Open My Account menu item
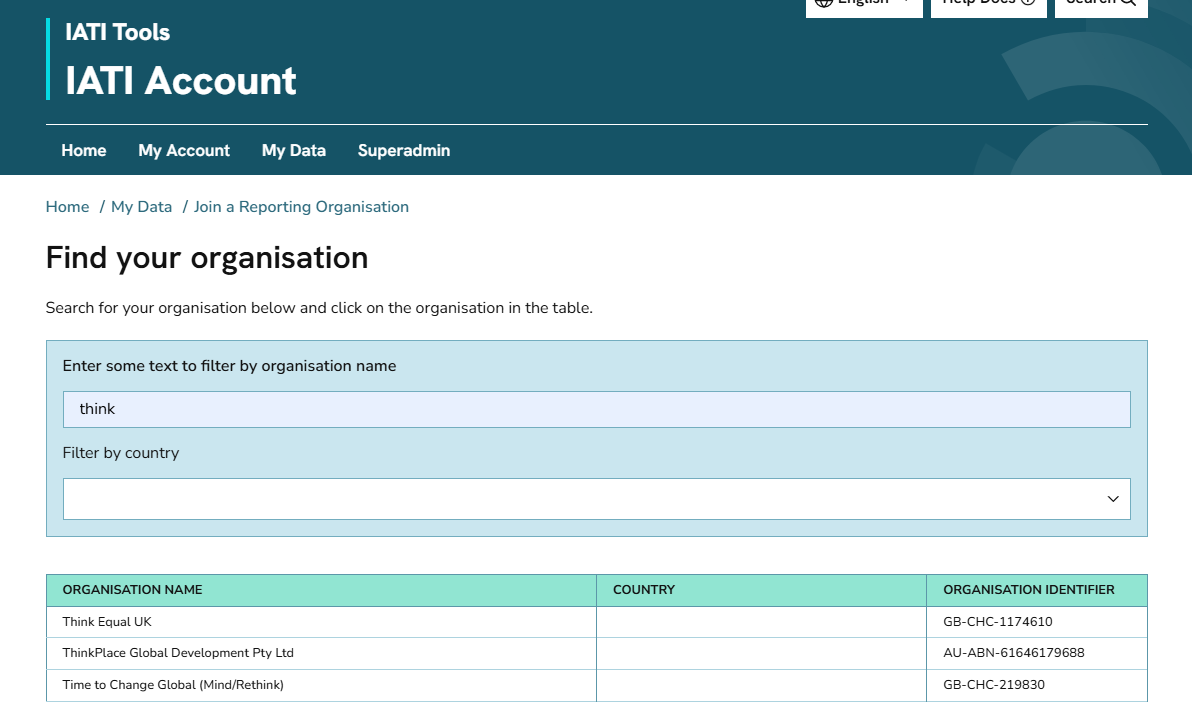1192x715 pixels. (x=184, y=150)
